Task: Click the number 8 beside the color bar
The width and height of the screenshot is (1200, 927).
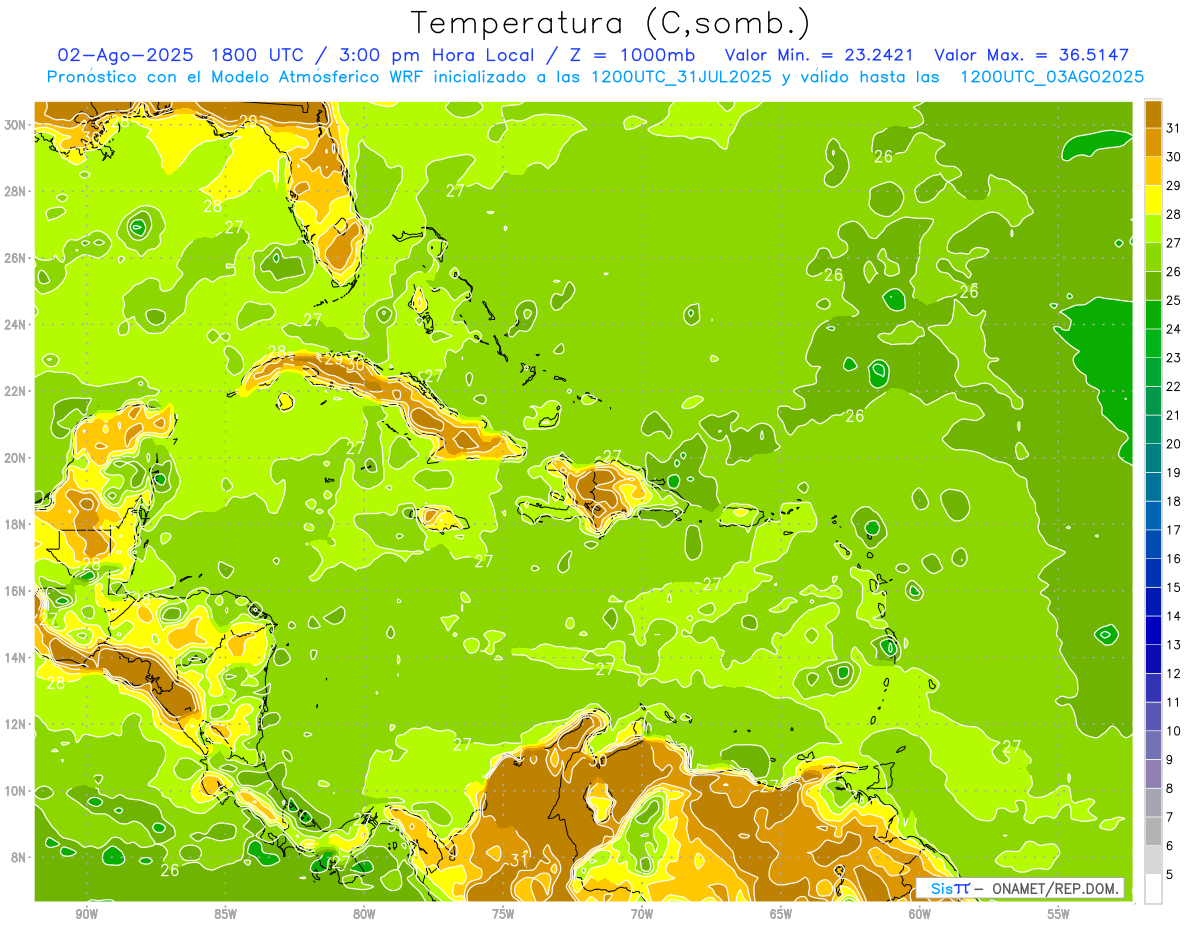Action: (x=1170, y=789)
